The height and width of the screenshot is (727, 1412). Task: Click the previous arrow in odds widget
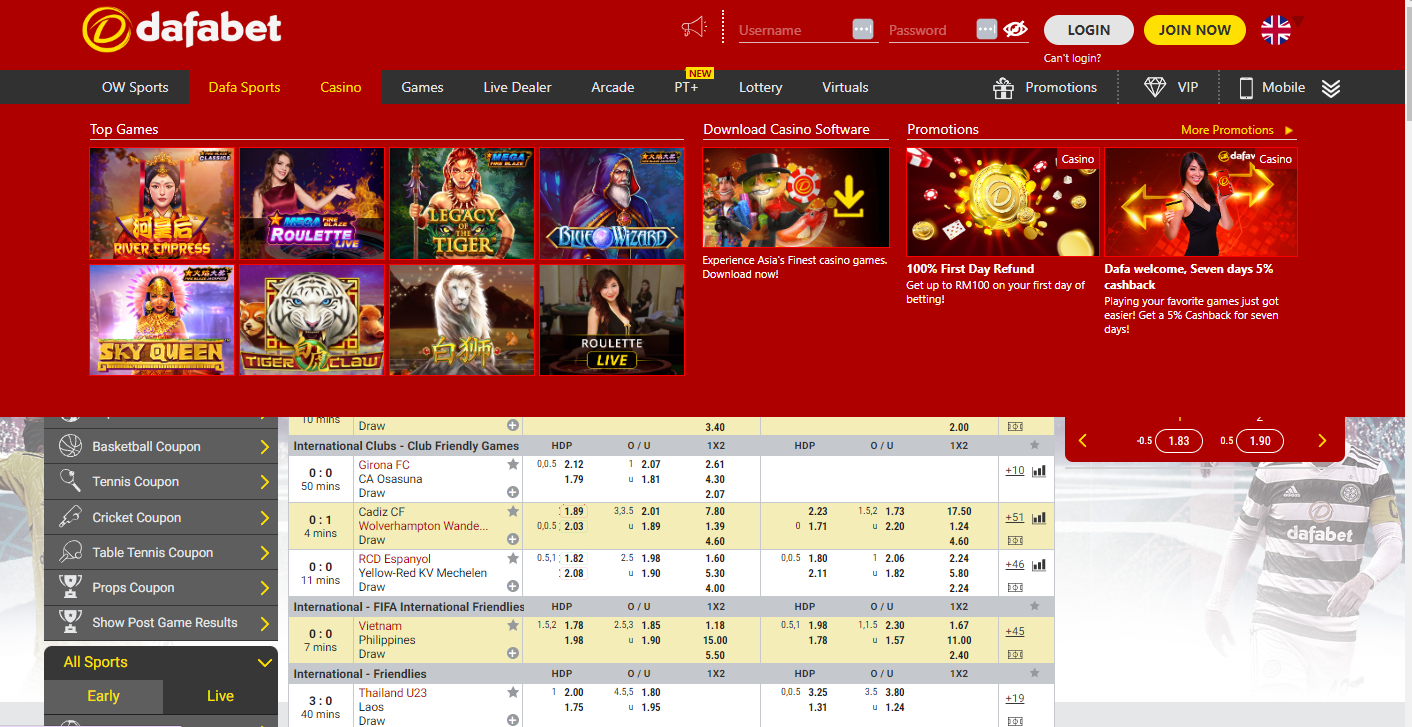[1083, 441]
